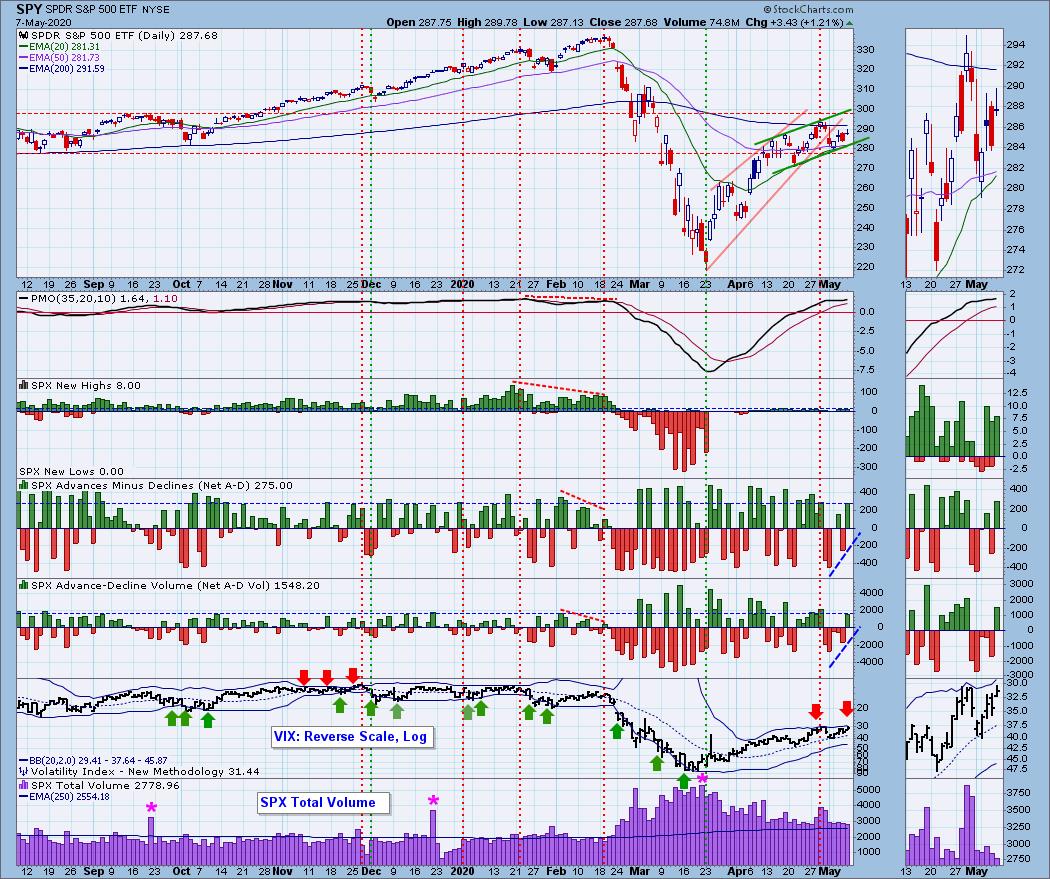Click the Net A-D Vol 1548.20 indicator label
This screenshot has width=1050, height=879.
[175, 585]
